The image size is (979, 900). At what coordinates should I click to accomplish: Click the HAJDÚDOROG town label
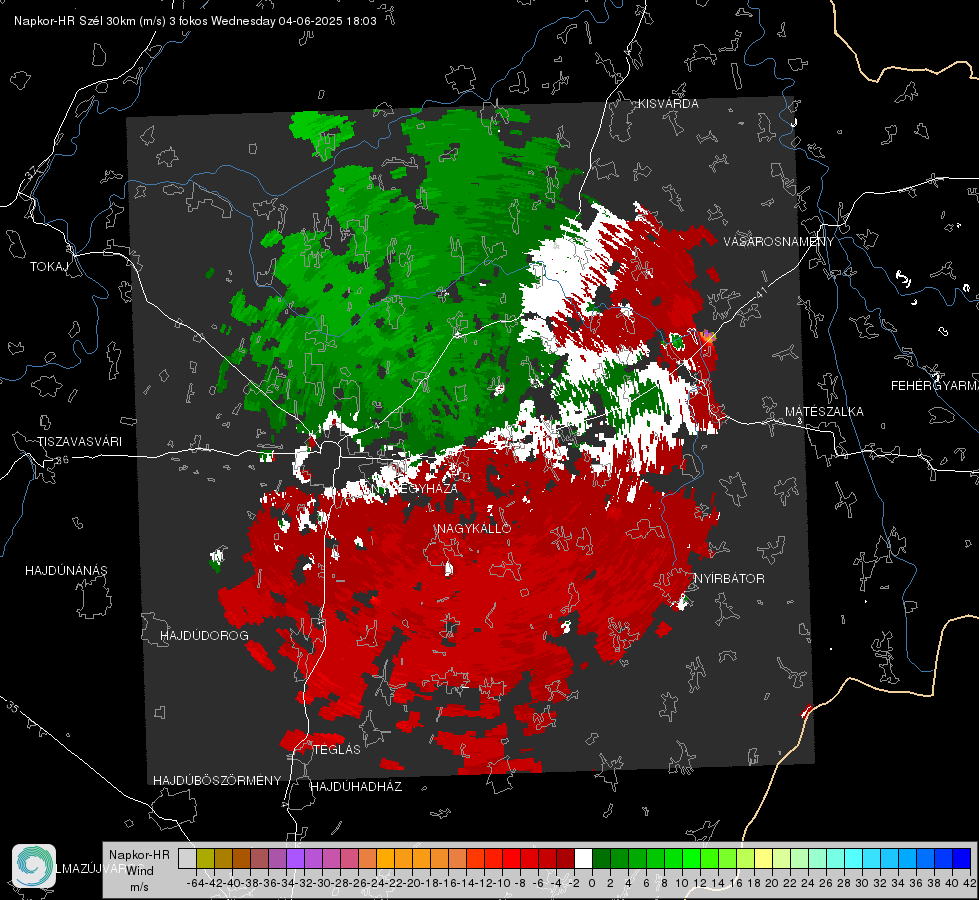pyautogui.click(x=204, y=636)
